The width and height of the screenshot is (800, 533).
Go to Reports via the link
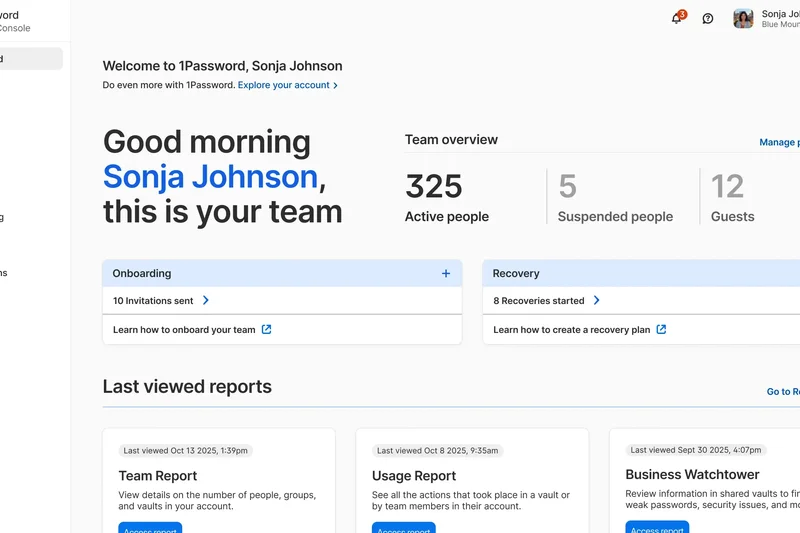(782, 392)
